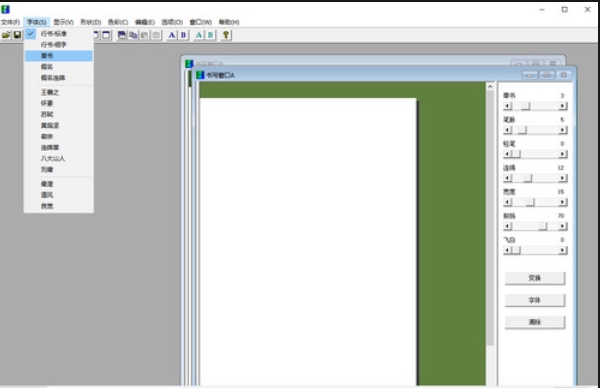
Task: Open the 帮助(H) menu
Action: pyautogui.click(x=229, y=22)
